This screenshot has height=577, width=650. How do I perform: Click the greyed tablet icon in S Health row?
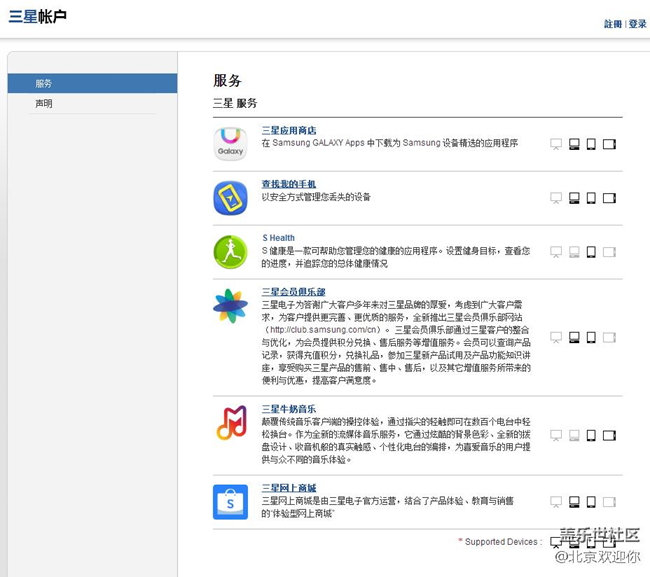(609, 252)
